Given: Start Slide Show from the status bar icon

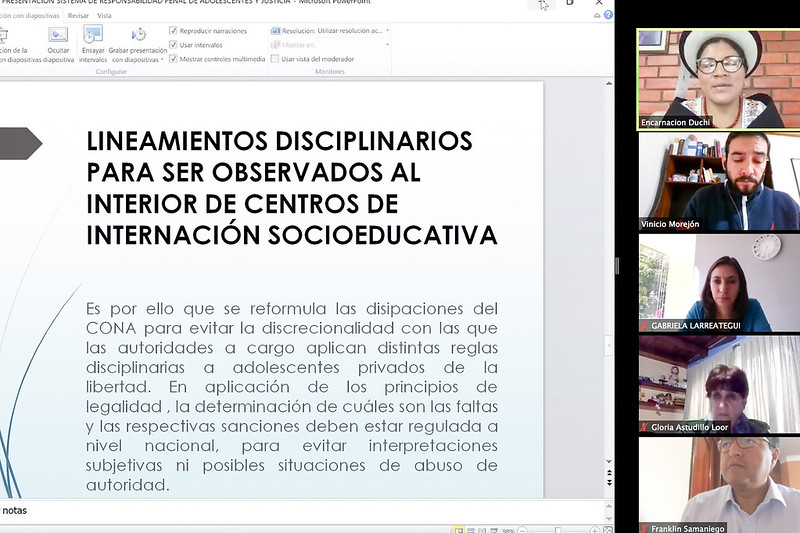Looking at the screenshot, I should 494,530.
